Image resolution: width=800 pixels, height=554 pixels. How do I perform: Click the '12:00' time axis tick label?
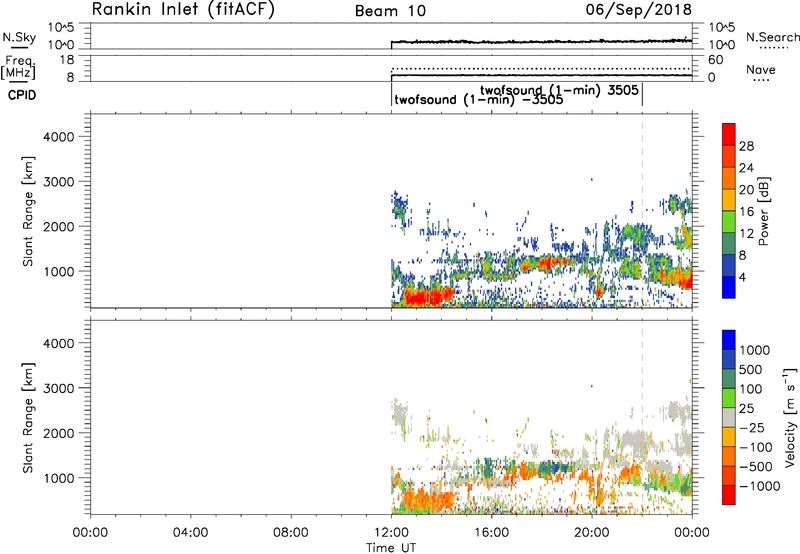(x=391, y=533)
